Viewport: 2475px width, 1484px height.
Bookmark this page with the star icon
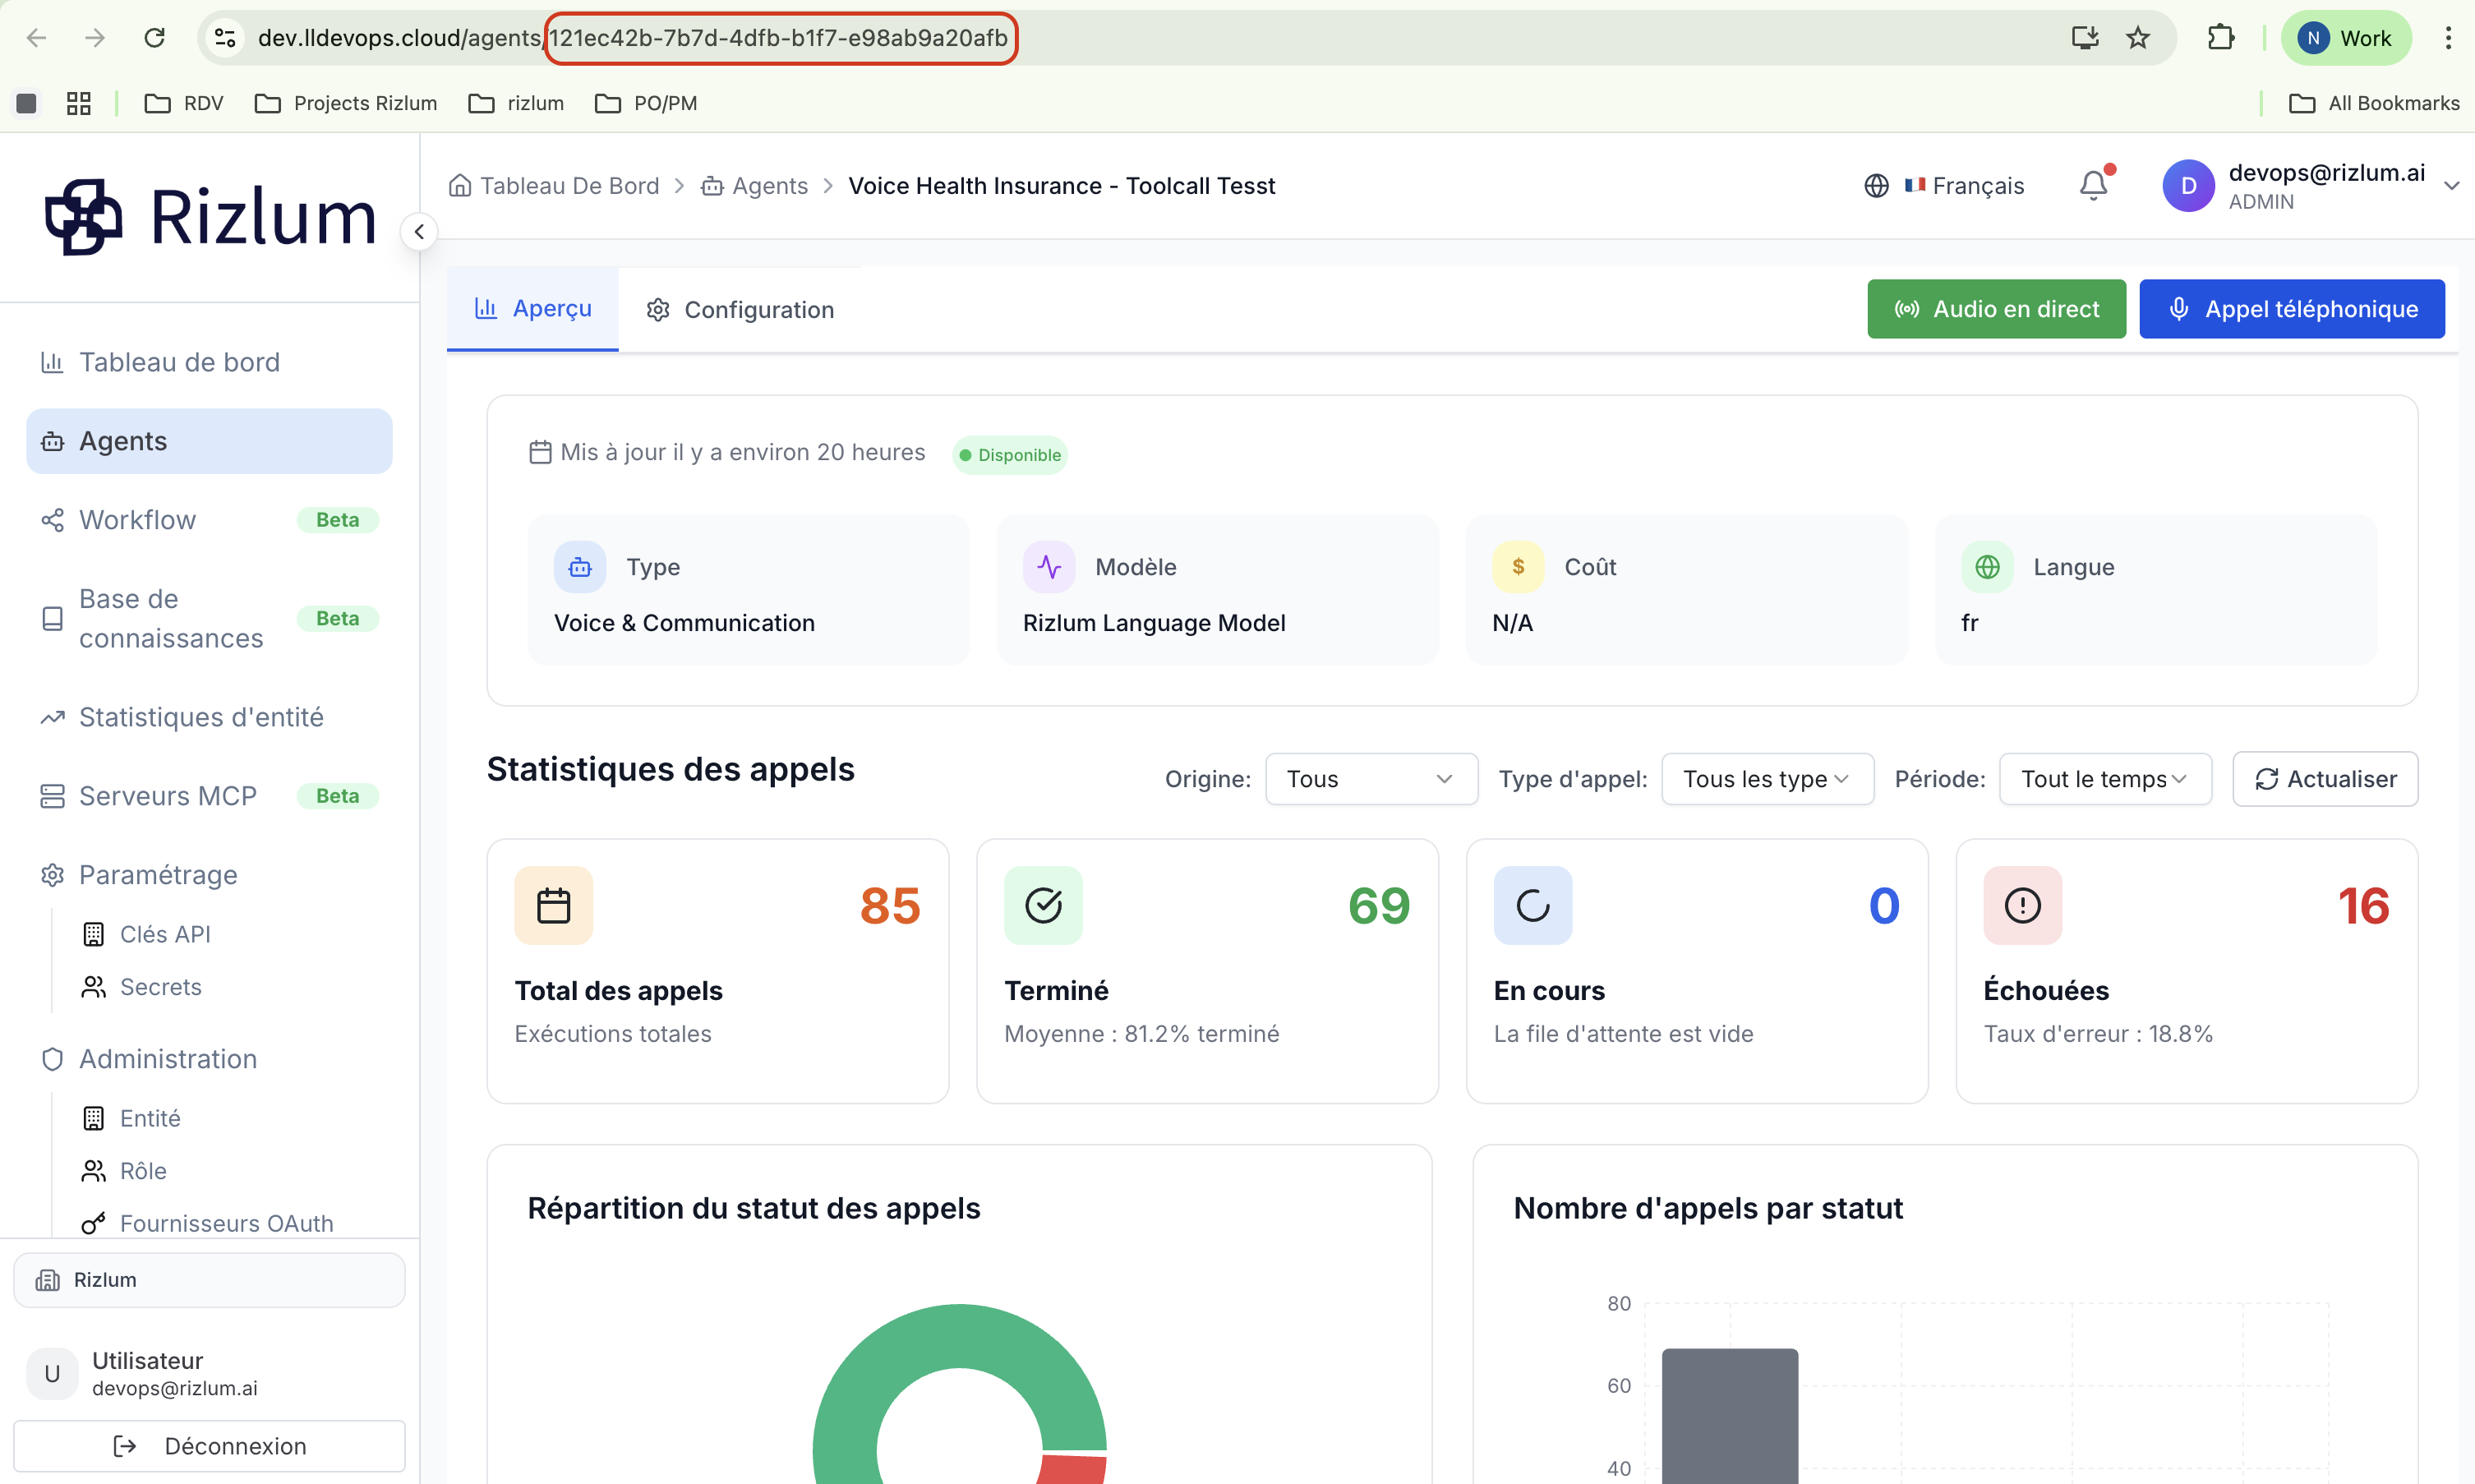click(2138, 38)
